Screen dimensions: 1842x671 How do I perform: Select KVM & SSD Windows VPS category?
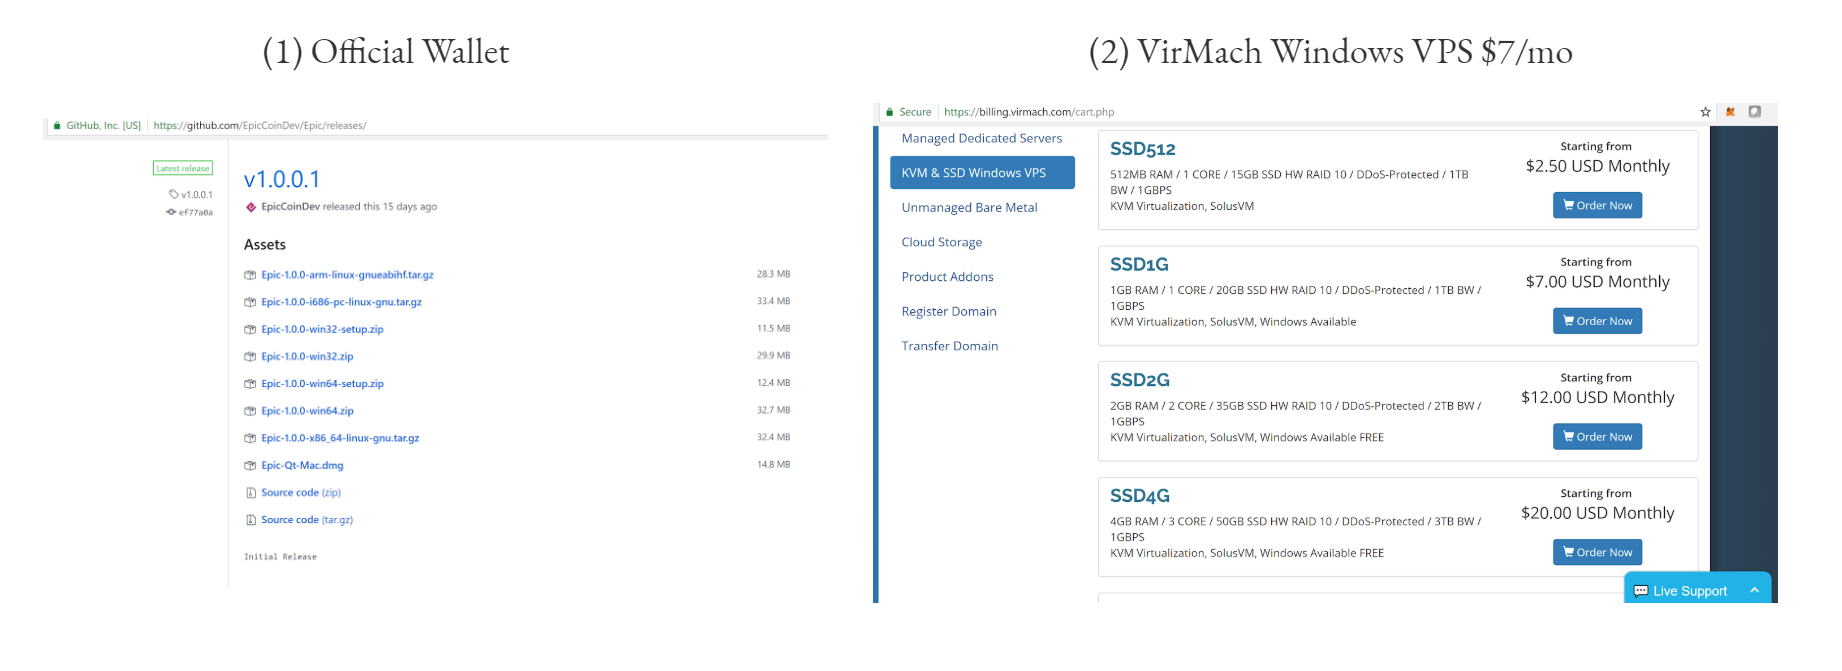pos(982,172)
